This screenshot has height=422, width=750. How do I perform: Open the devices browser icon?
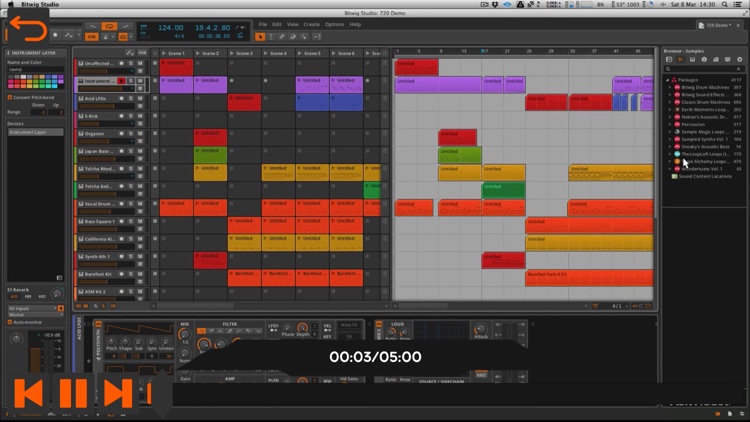coord(669,59)
